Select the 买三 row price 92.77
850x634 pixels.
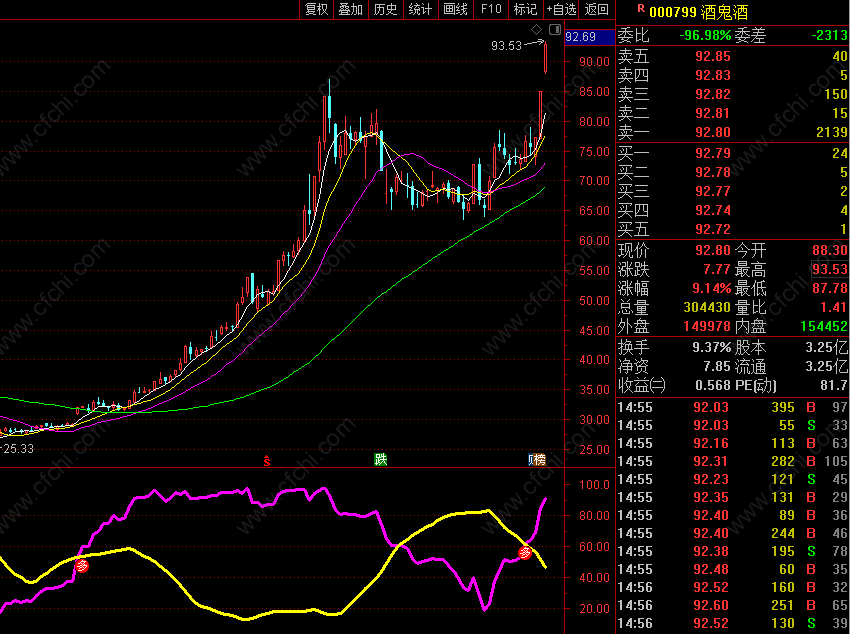click(x=713, y=191)
